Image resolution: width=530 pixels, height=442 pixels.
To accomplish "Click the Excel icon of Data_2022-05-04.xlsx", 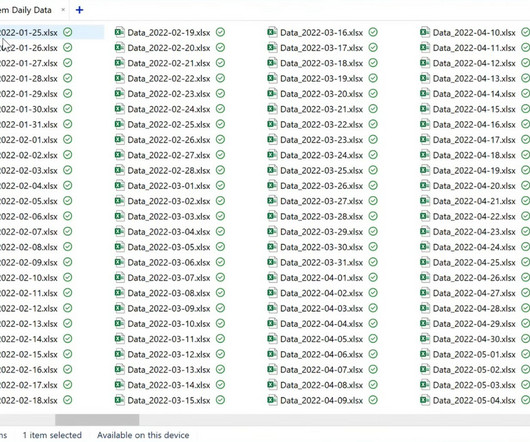I will (425, 400).
